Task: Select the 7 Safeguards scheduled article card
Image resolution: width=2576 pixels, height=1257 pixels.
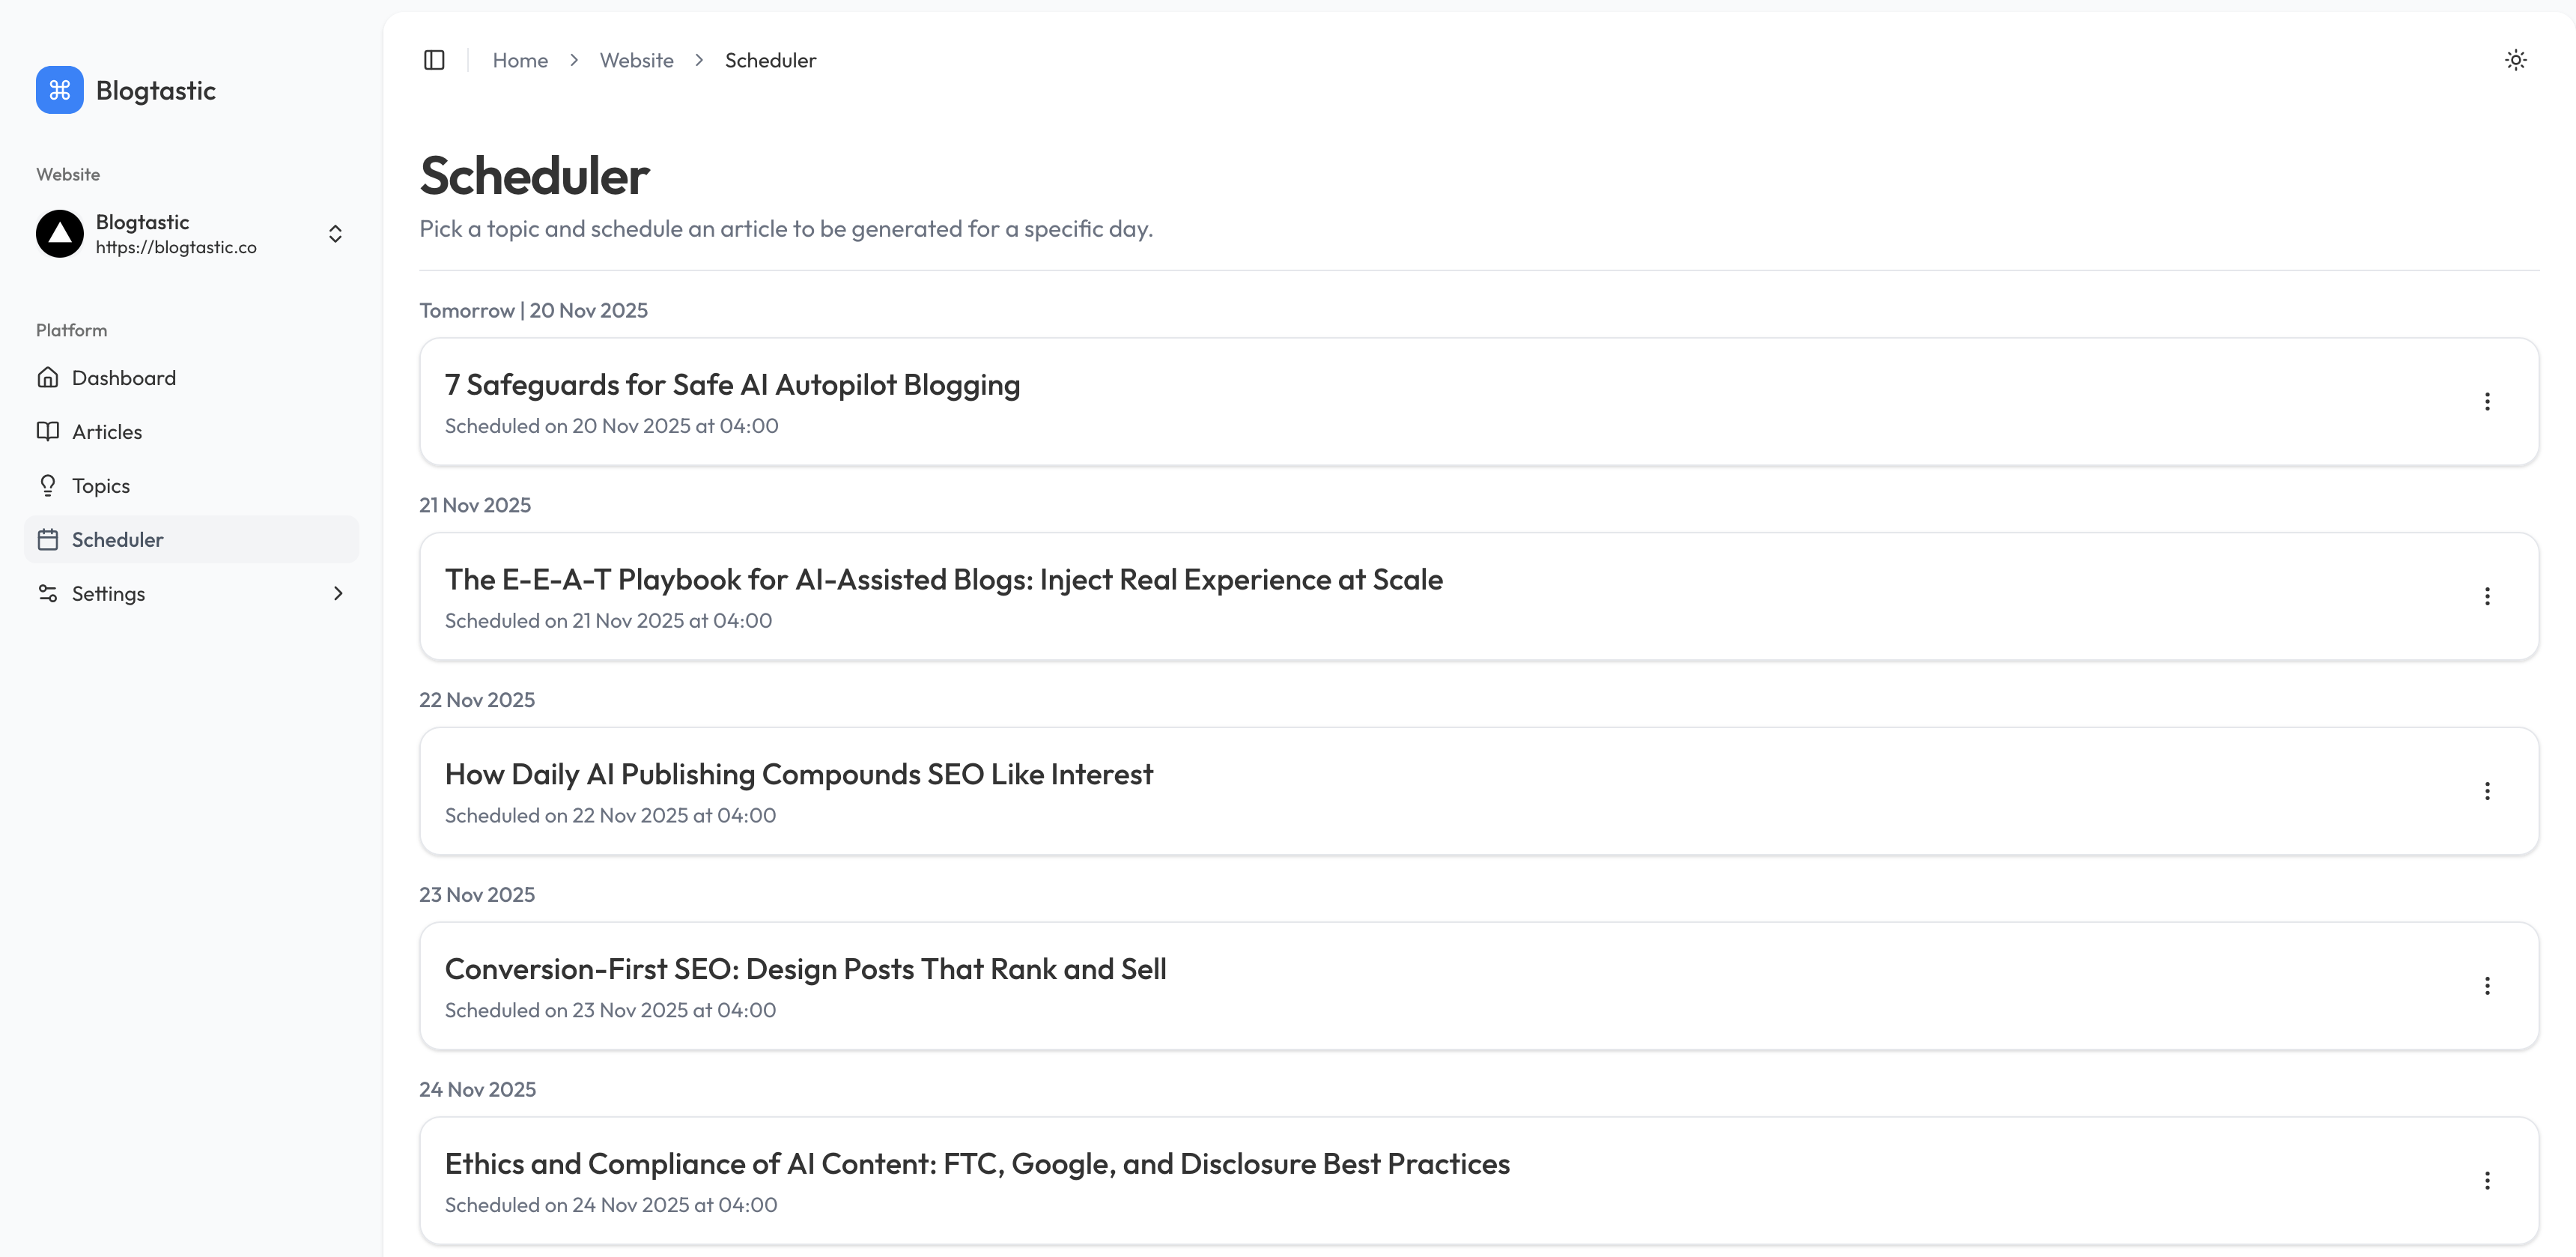Action: 1400,402
